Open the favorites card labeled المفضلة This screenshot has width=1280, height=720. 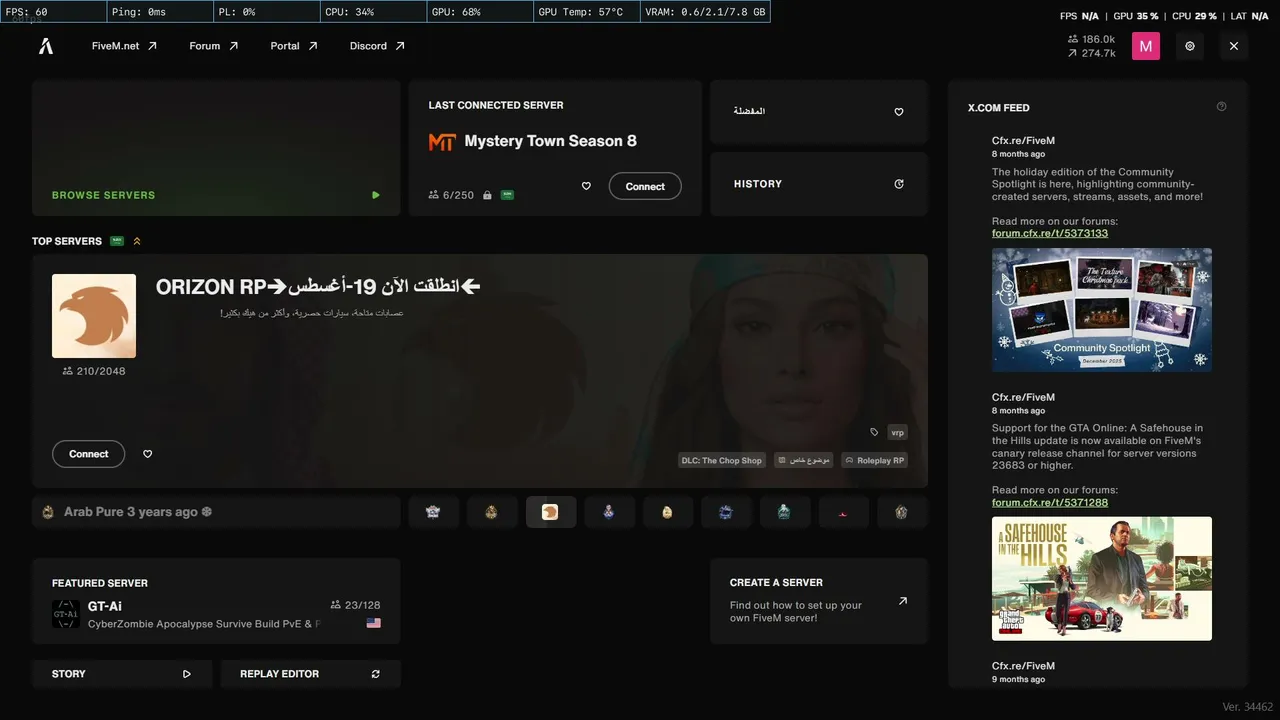click(x=819, y=112)
